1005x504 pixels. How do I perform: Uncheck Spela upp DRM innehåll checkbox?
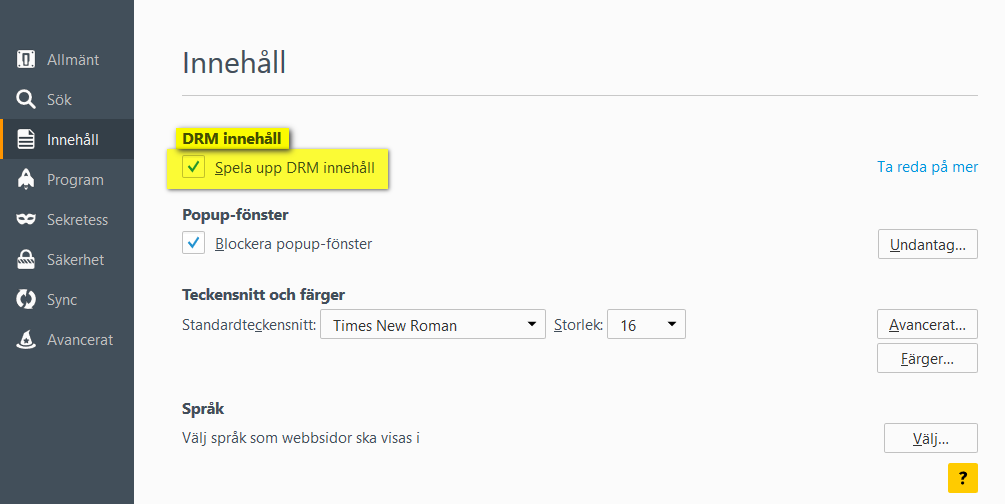click(194, 167)
